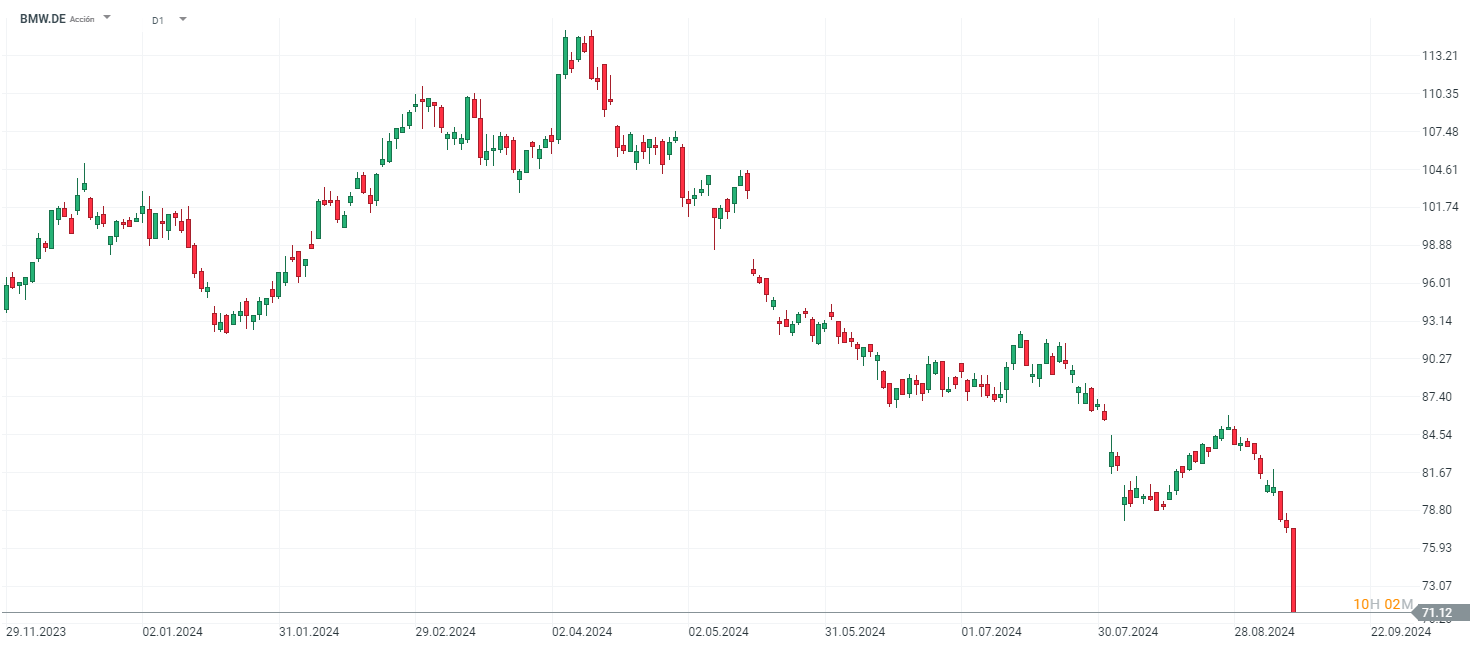Select the 02.01.2024 date on time axis
The height and width of the screenshot is (649, 1482).
(x=173, y=632)
